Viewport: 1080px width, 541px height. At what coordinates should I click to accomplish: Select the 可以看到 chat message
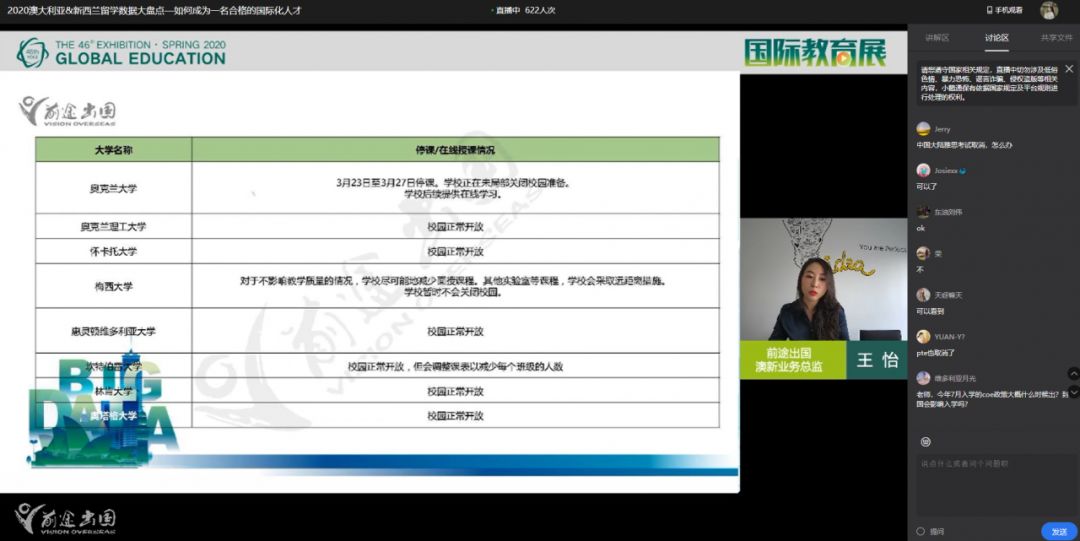click(930, 312)
